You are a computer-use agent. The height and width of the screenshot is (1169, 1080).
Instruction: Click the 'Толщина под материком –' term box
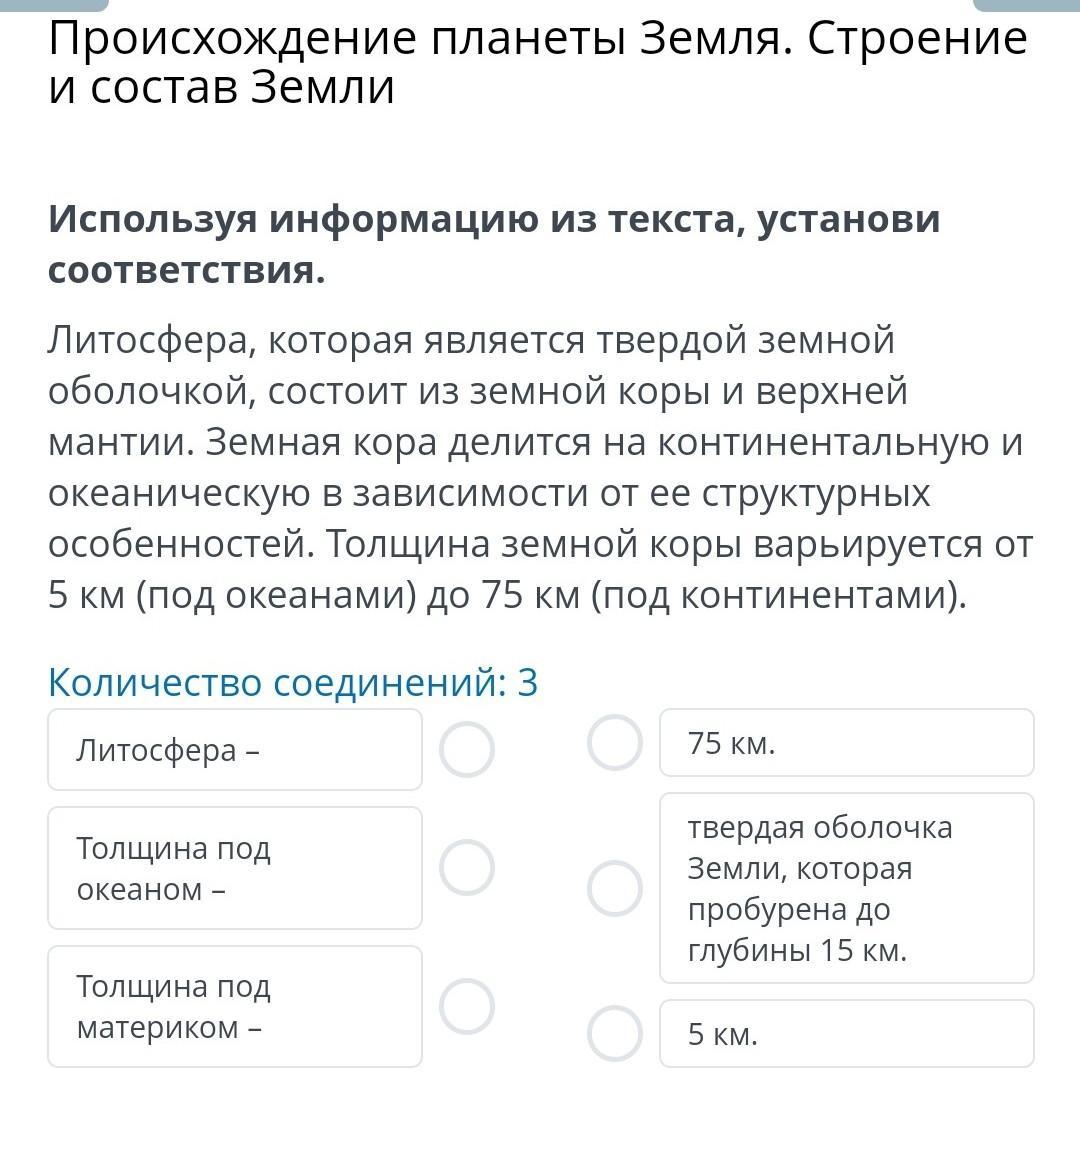235,1006
